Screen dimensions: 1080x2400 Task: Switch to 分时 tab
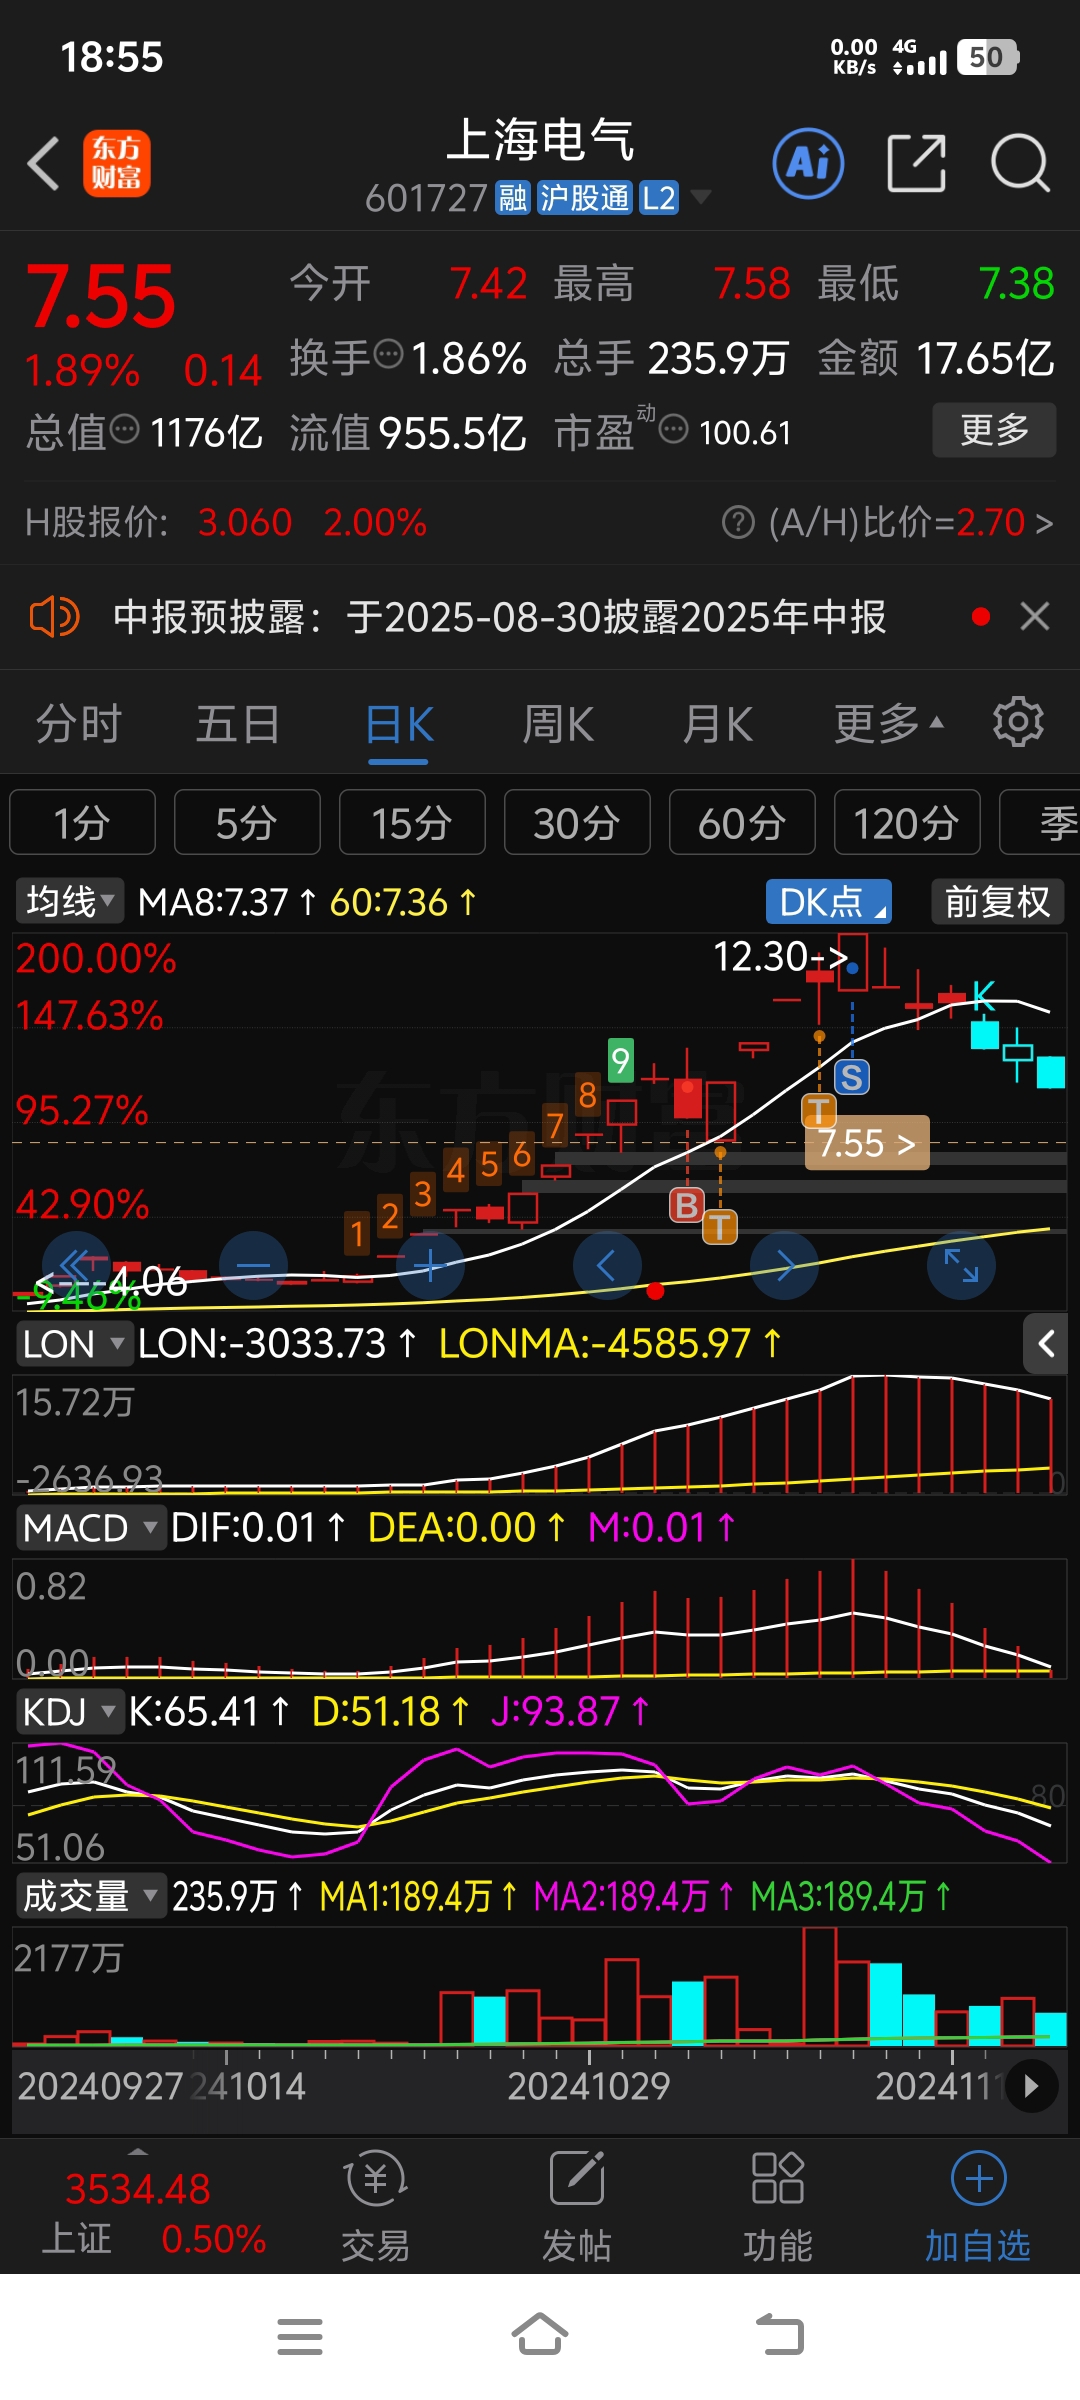[x=79, y=723]
